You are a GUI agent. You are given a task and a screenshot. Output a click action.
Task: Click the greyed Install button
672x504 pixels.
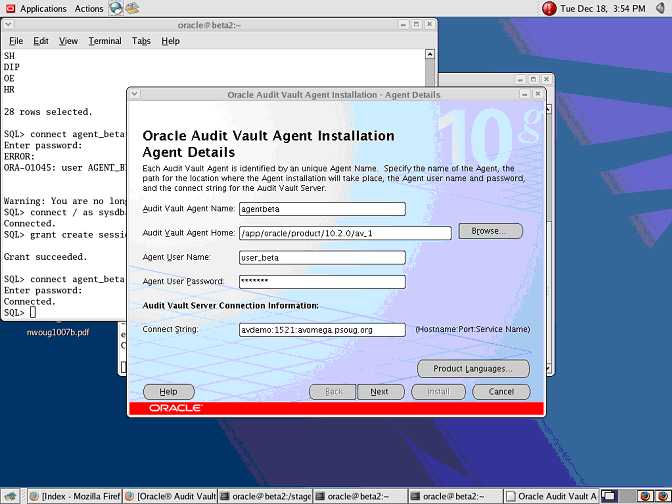438,392
